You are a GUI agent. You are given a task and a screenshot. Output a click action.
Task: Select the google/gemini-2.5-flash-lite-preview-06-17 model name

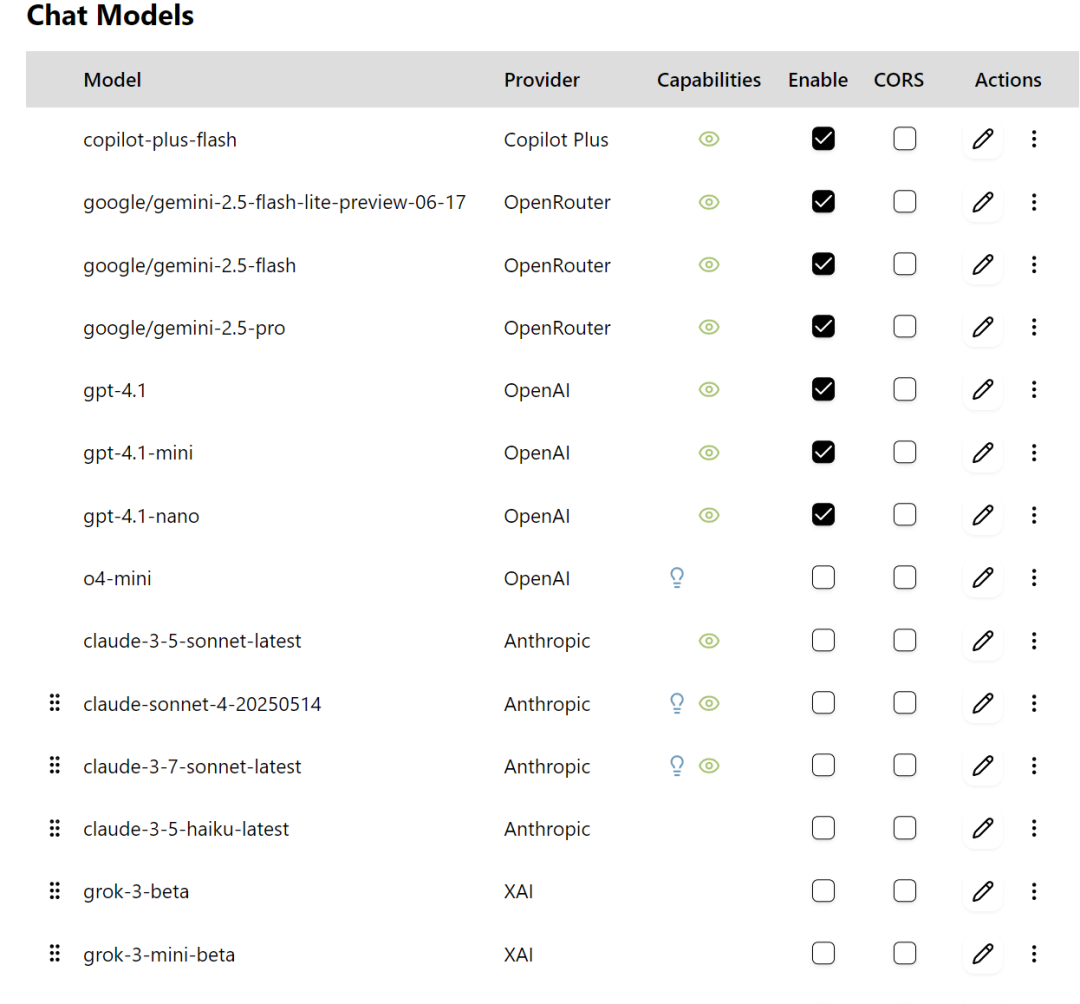click(x=274, y=202)
